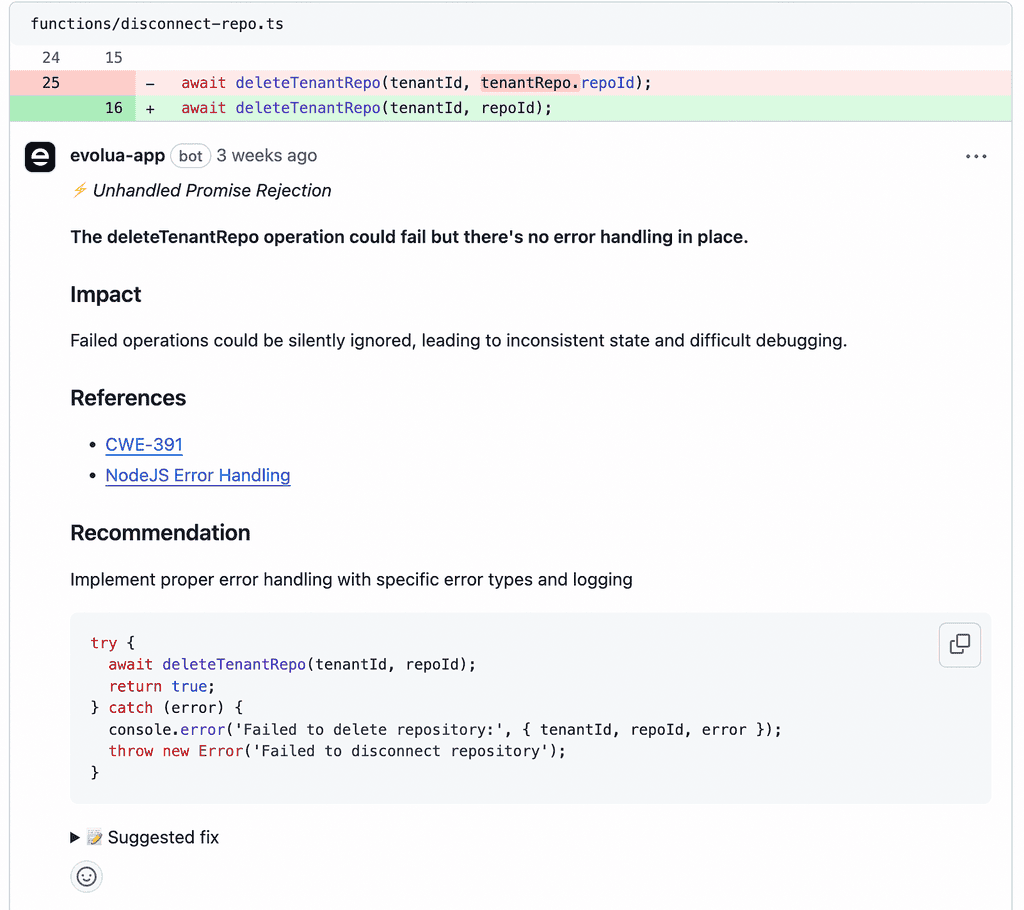Open the CWE-391 reference link
Image resolution: width=1024 pixels, height=910 pixels.
144,445
